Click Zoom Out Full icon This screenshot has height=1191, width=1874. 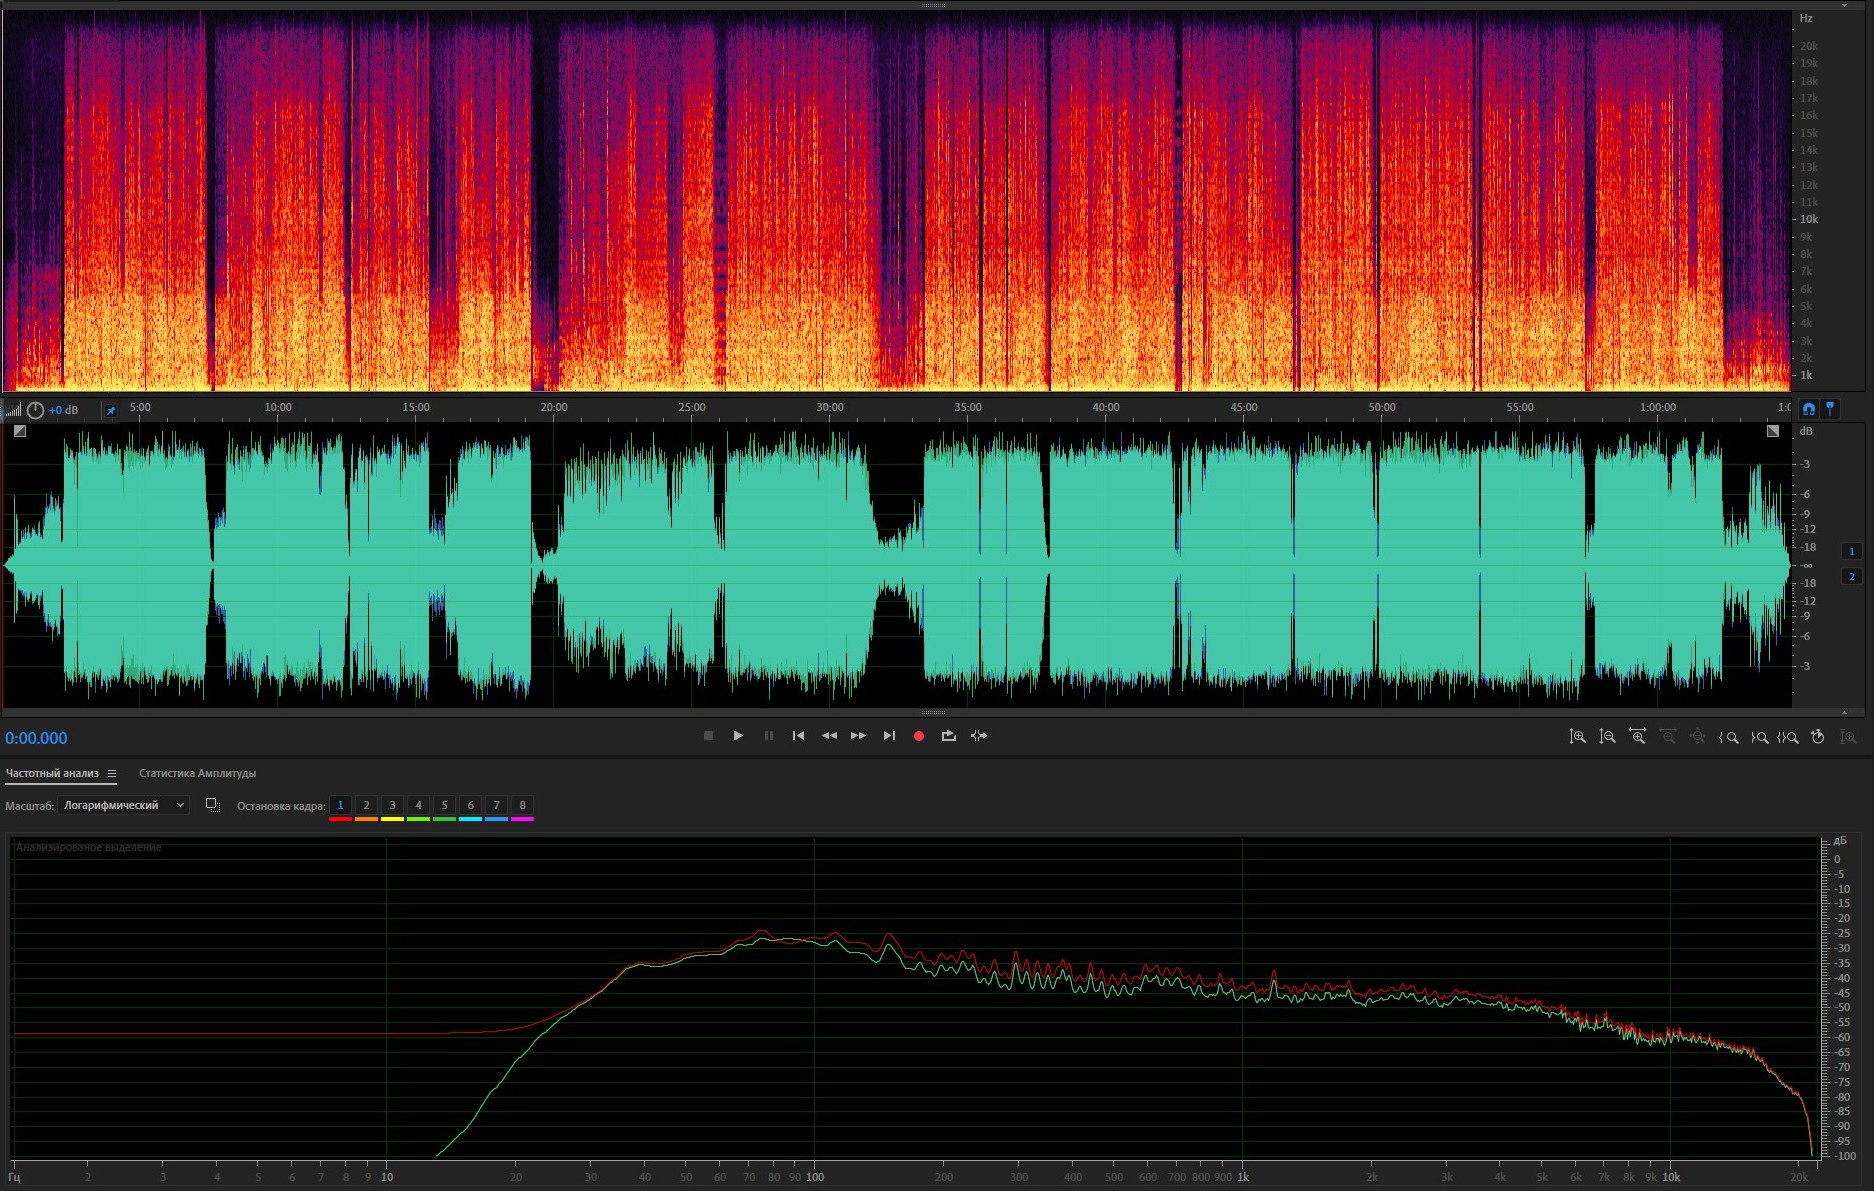point(1697,737)
